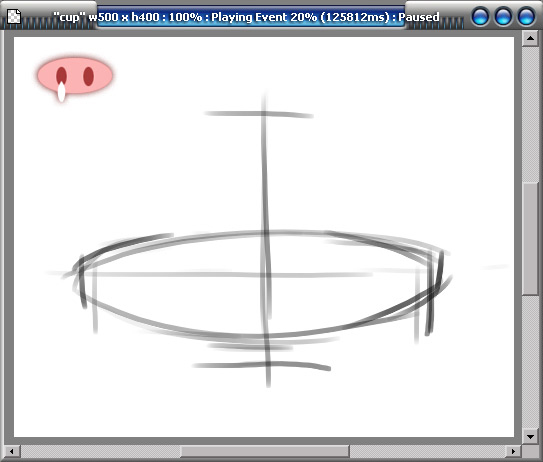Image resolution: width=543 pixels, height=462 pixels.
Task: Click the horizontal scrollbar right arrow
Action: coord(513,451)
